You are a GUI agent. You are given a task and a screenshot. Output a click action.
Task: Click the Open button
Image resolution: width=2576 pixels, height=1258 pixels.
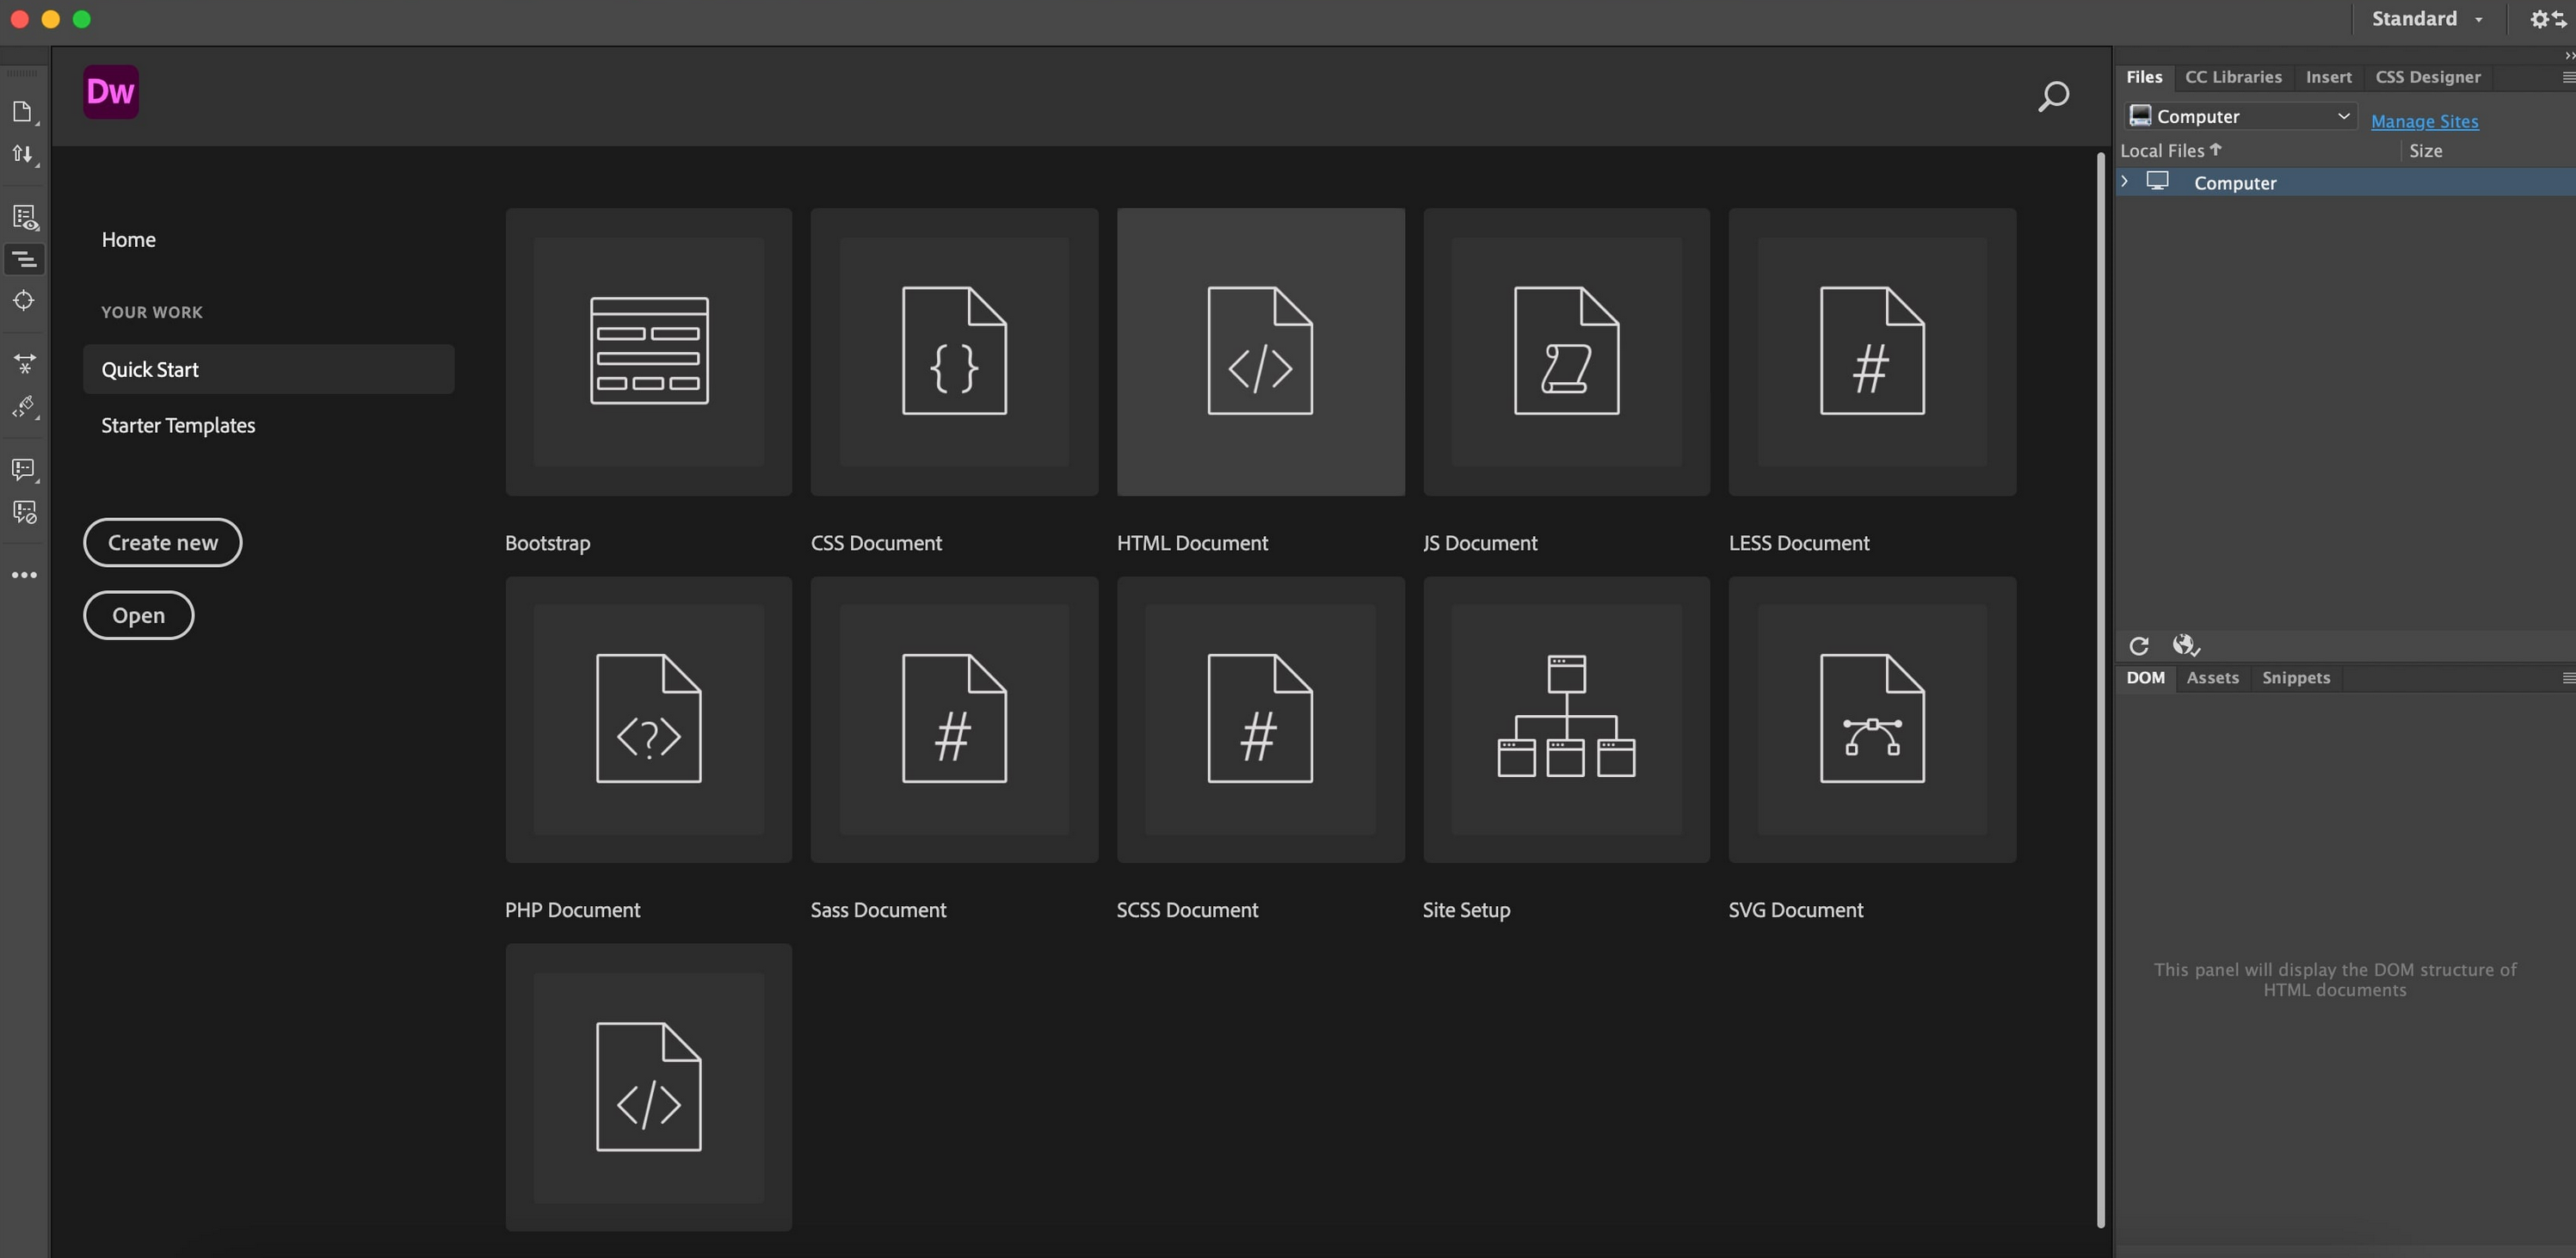[x=139, y=615]
